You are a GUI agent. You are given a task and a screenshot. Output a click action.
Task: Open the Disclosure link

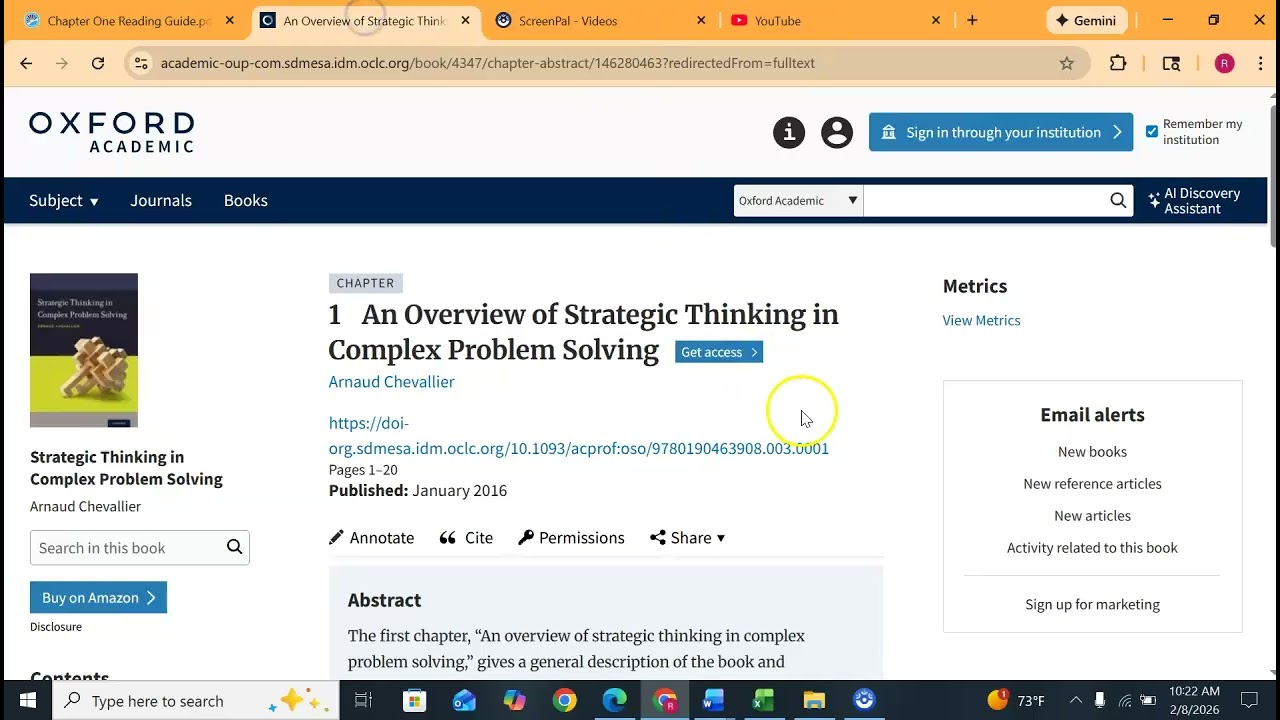point(56,627)
